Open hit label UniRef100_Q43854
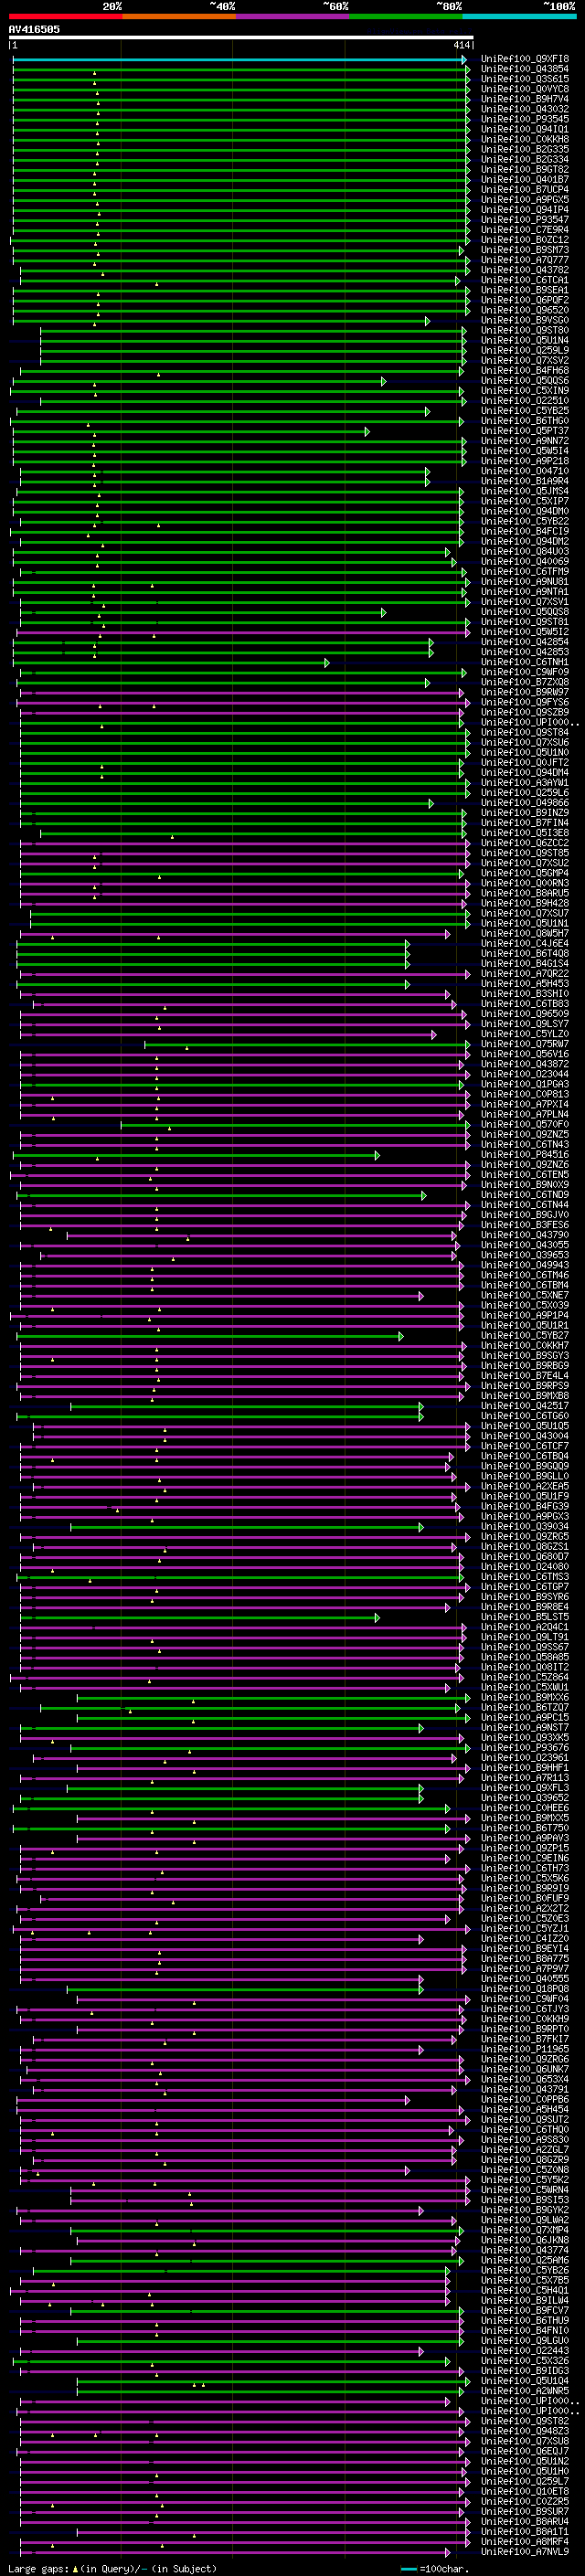Screen dimensions: 585x2576 coord(525,69)
